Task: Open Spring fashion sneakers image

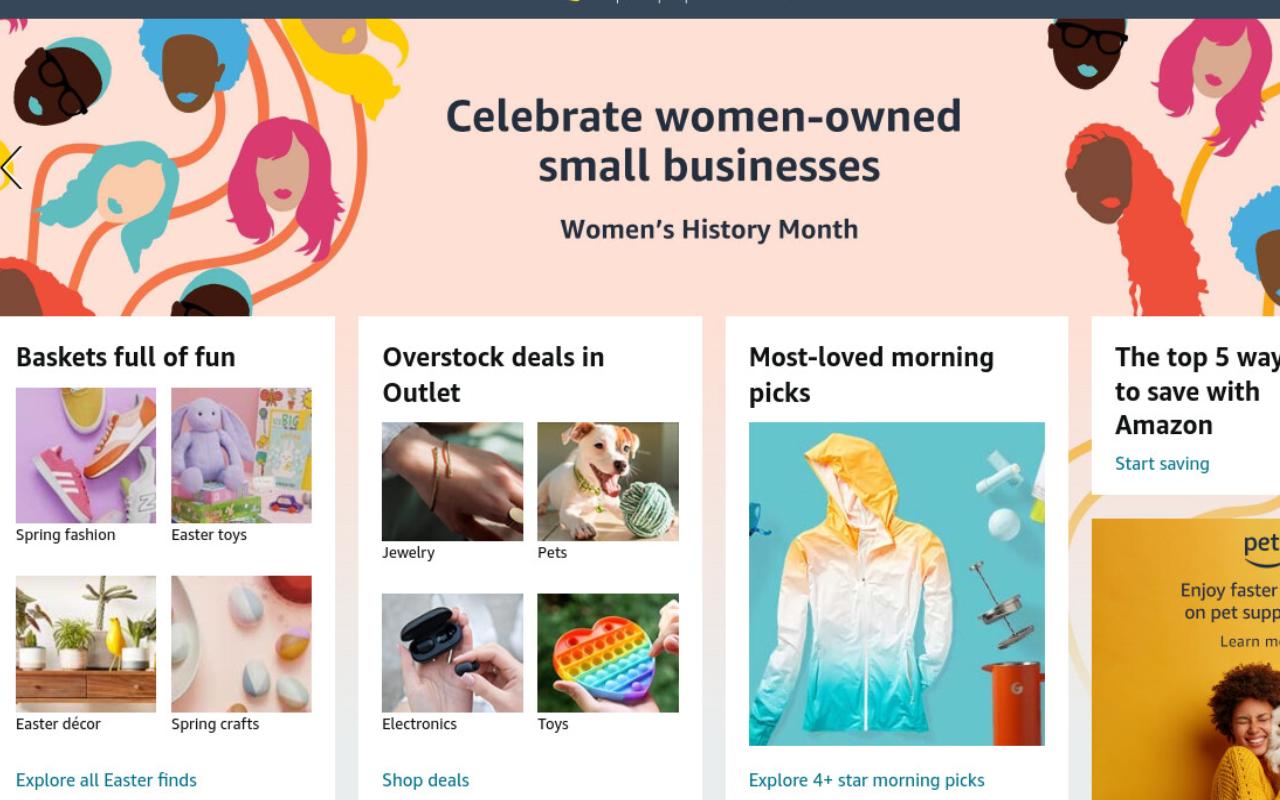Action: point(86,455)
